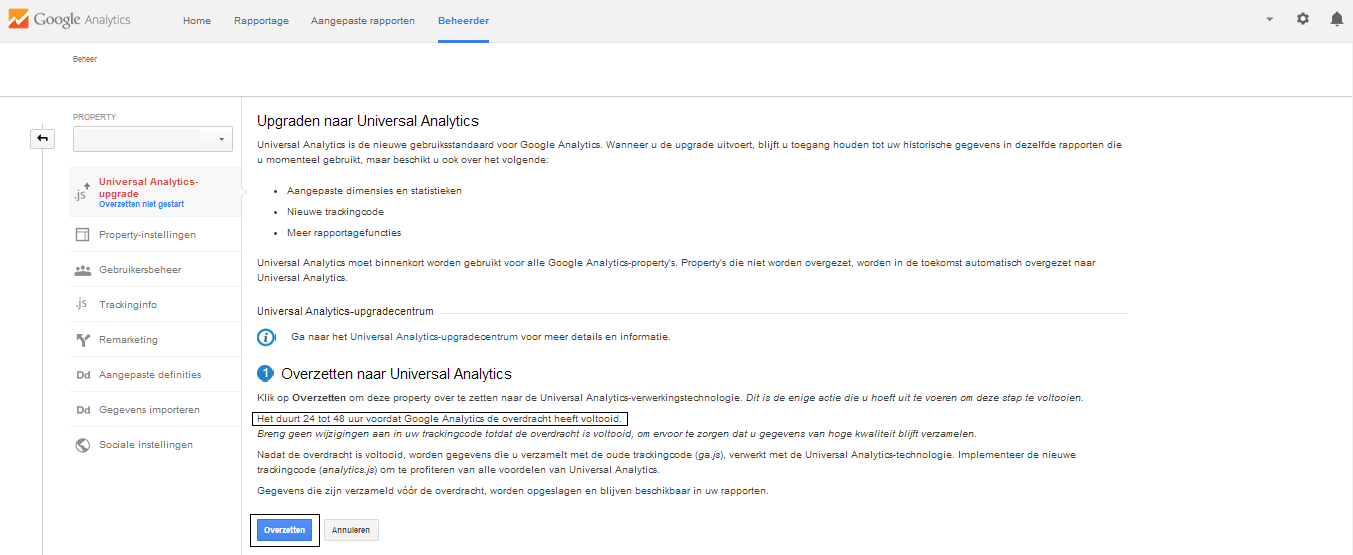The height and width of the screenshot is (555, 1353).
Task: Go to the Home tab
Action: [197, 21]
